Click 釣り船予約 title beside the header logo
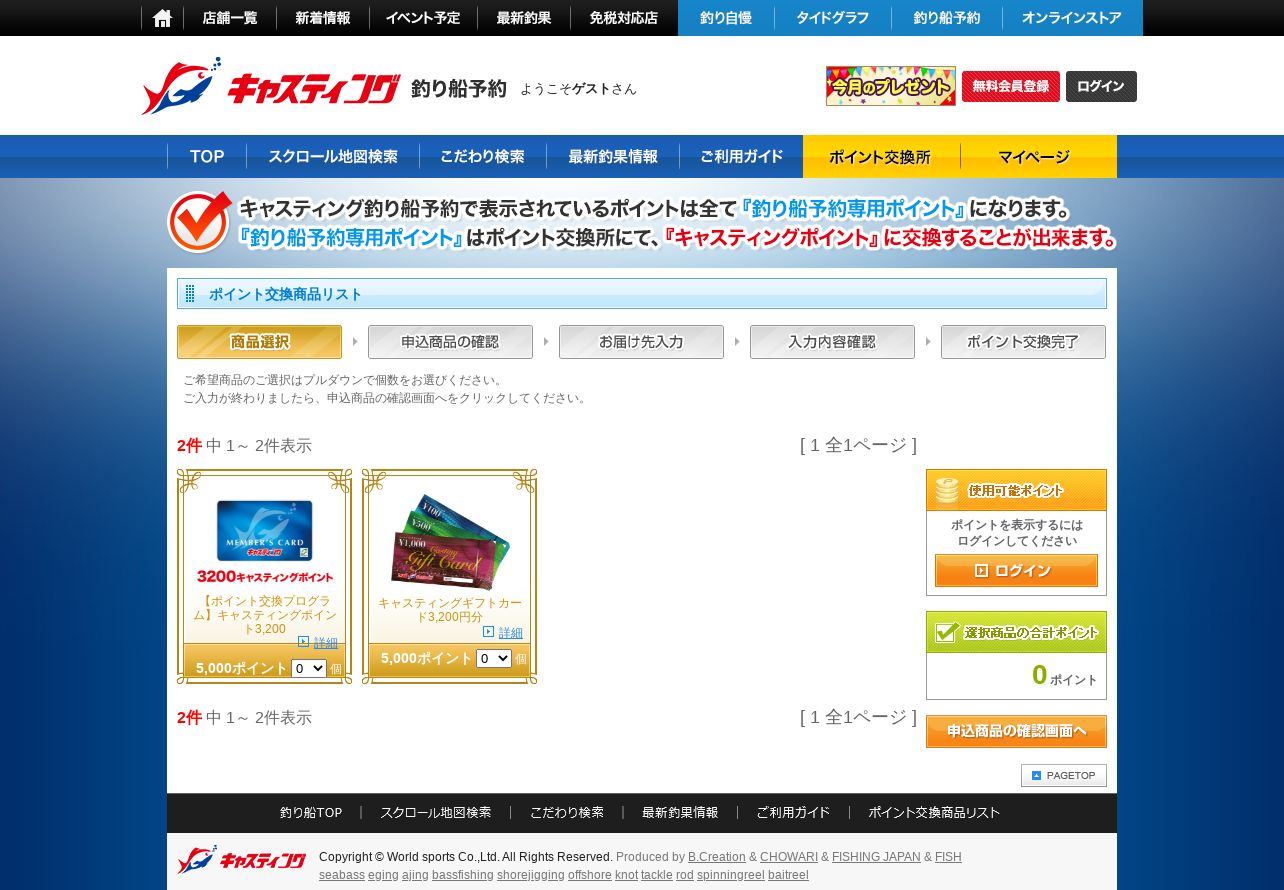The height and width of the screenshot is (890, 1284). (459, 88)
